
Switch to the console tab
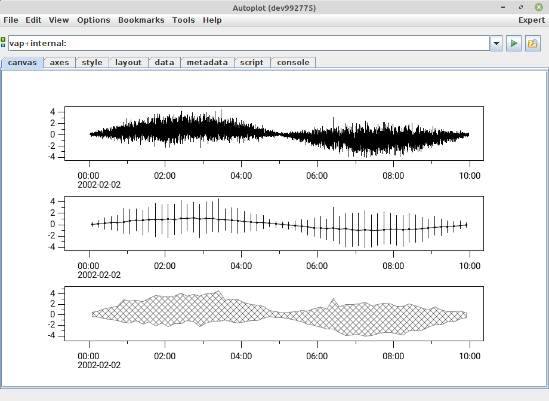(293, 62)
